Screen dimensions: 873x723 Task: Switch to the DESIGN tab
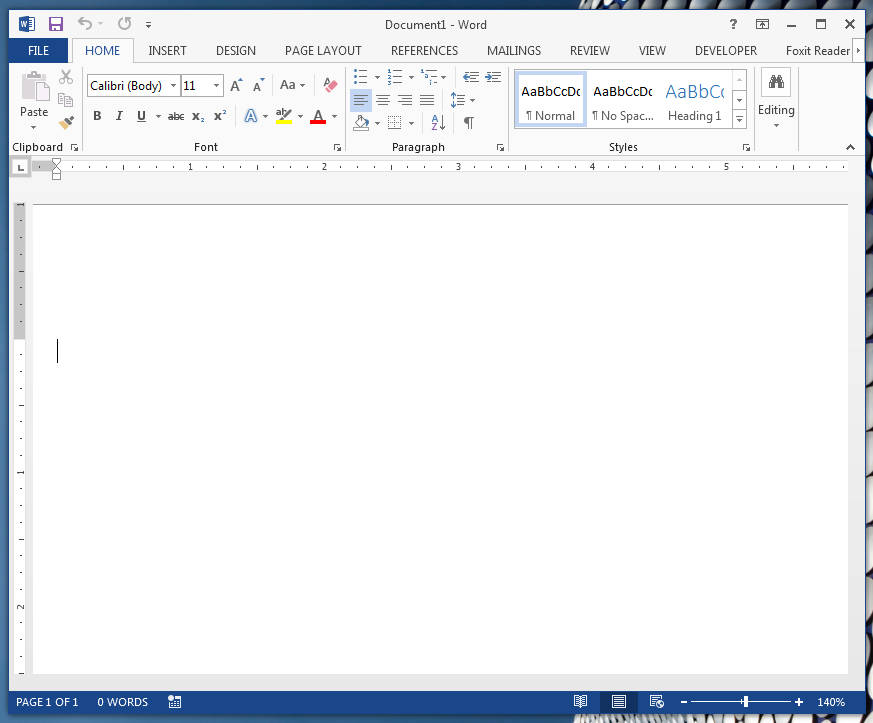click(x=236, y=51)
